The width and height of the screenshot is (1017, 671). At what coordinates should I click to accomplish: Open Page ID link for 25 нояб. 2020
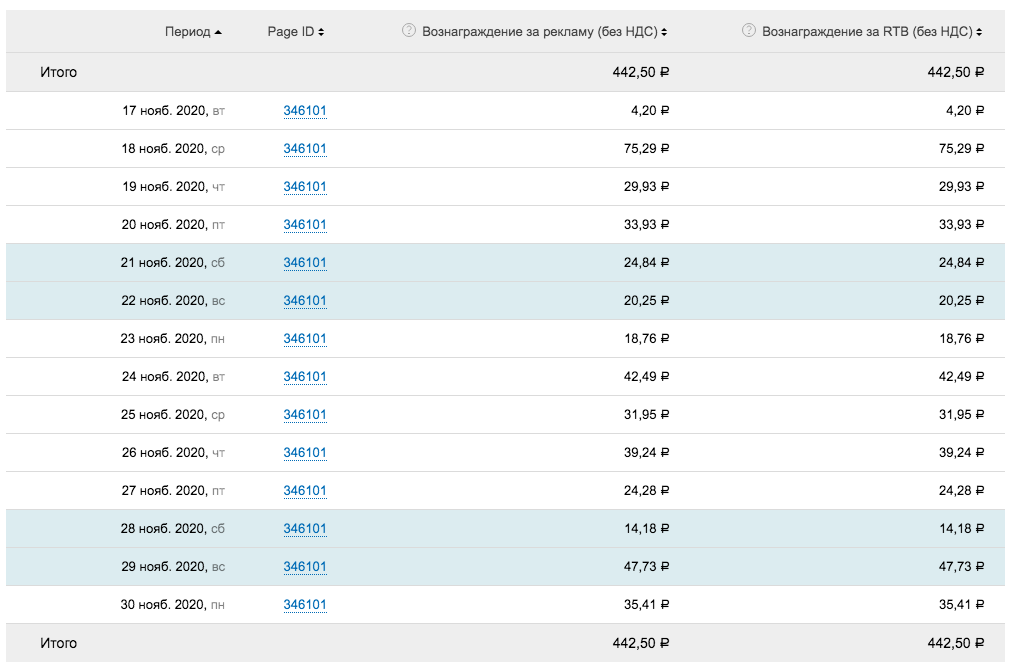(305, 415)
